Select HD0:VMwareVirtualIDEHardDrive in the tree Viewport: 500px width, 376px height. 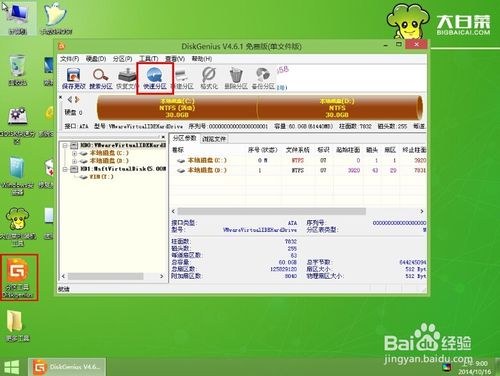click(123, 145)
